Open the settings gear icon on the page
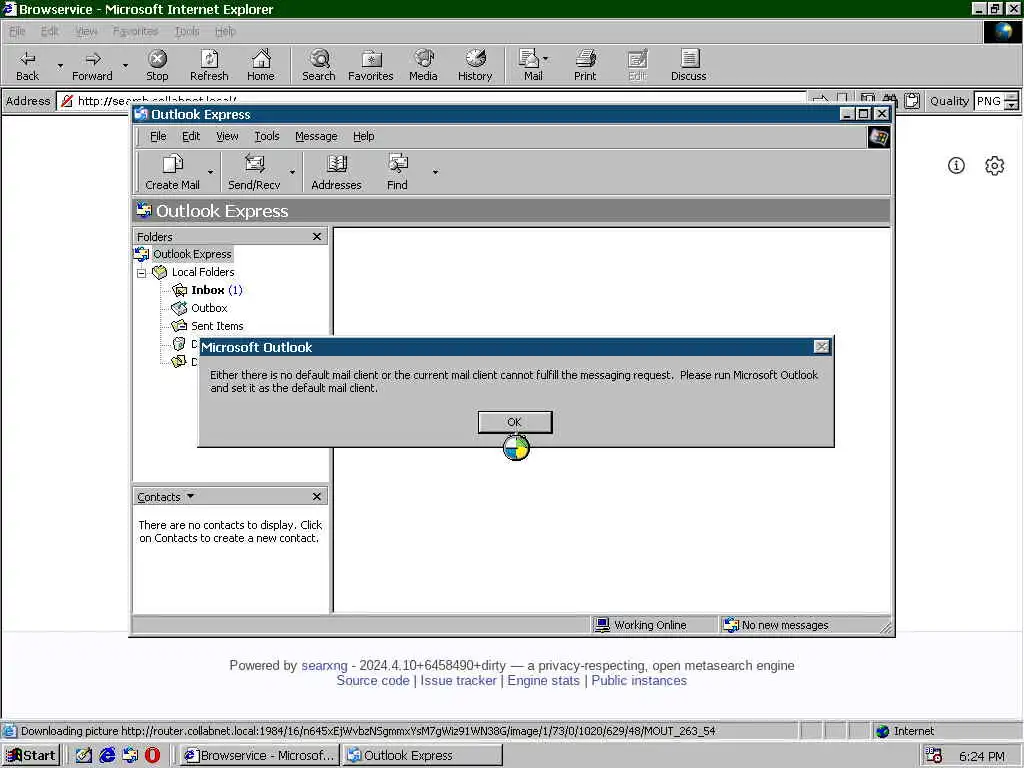1024x768 pixels. 994,166
